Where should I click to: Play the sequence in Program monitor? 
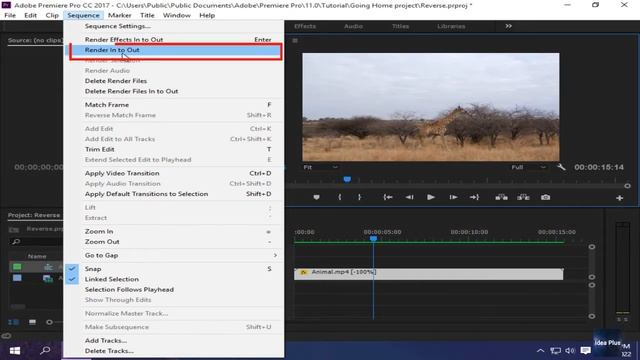click(431, 197)
